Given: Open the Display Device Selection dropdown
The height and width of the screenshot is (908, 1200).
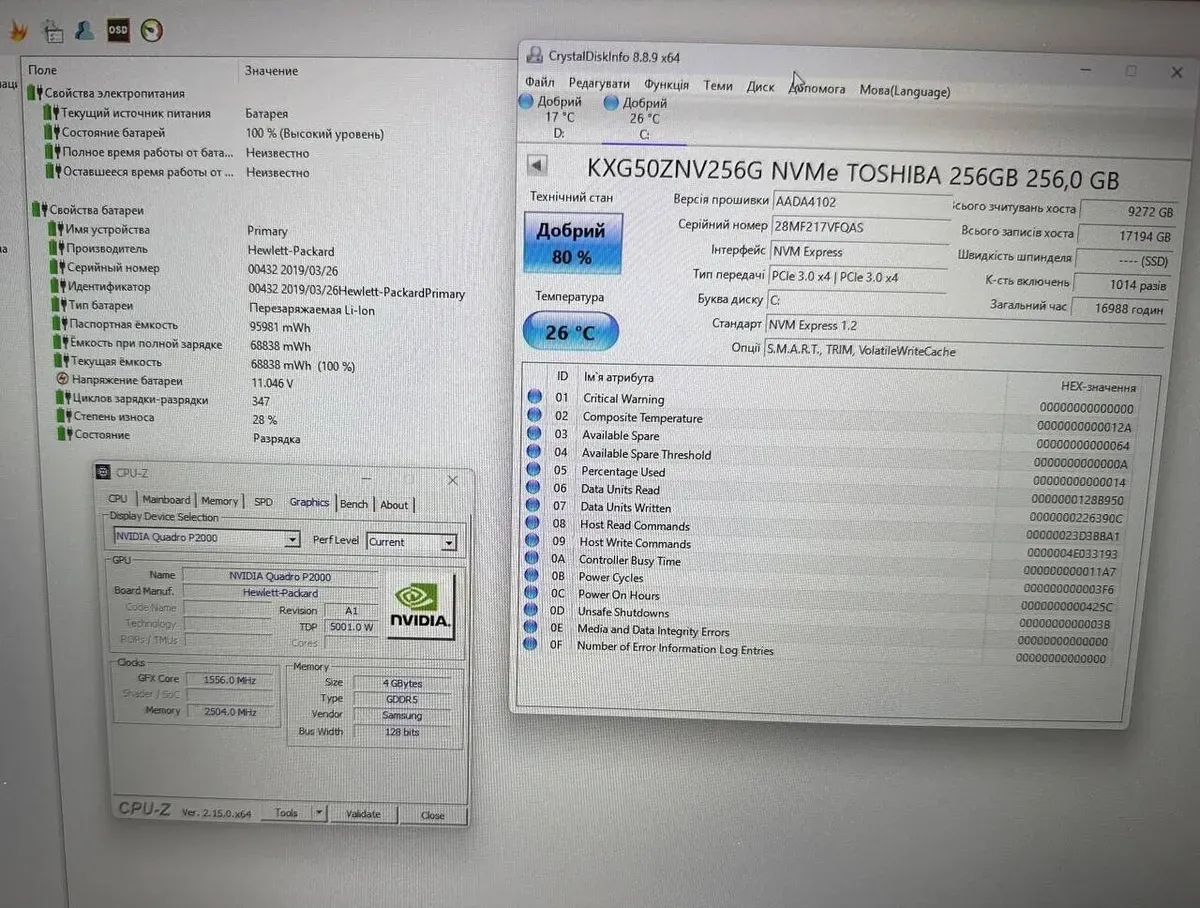Looking at the screenshot, I should 292,540.
